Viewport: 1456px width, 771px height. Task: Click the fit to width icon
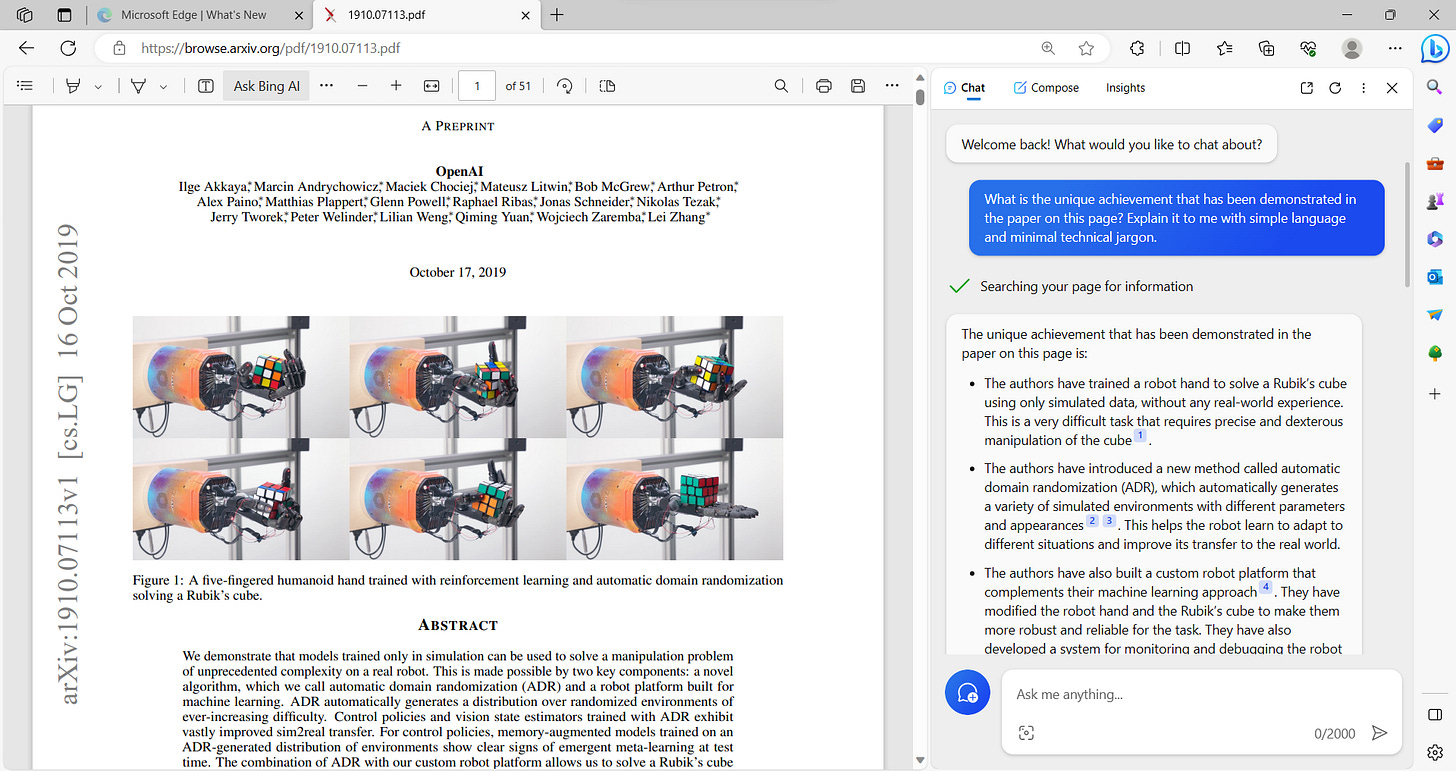[x=431, y=86]
